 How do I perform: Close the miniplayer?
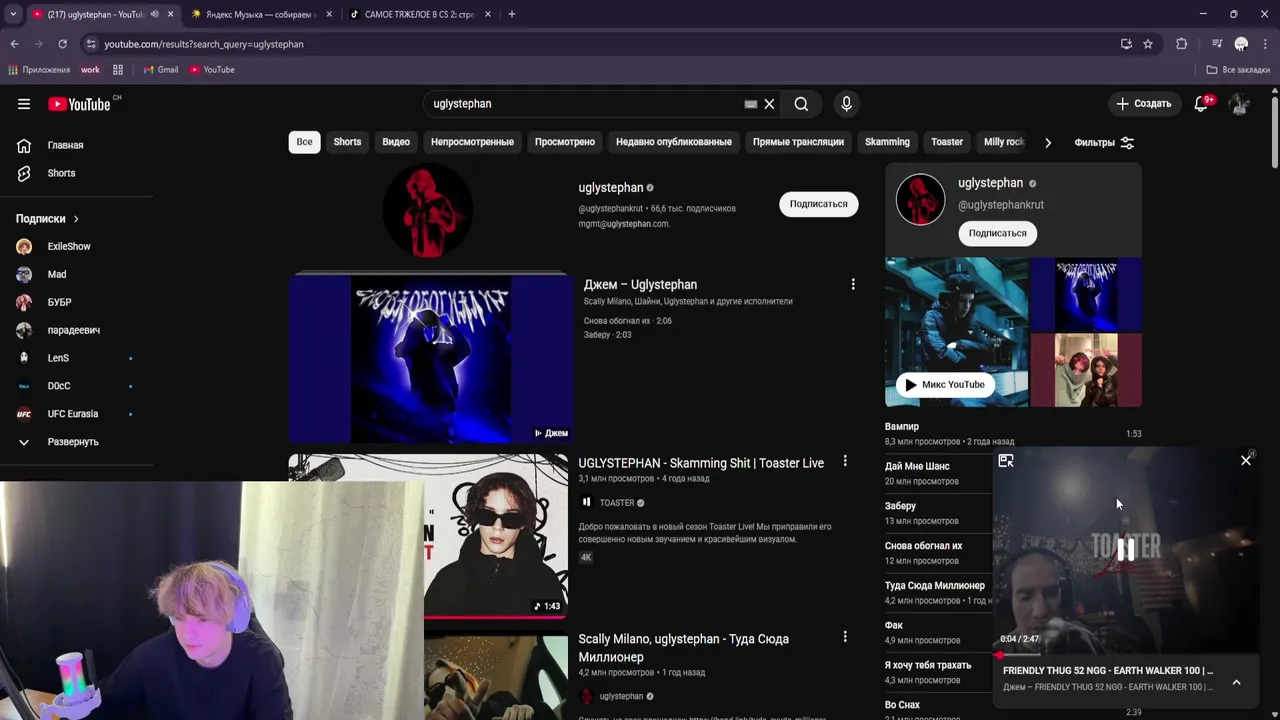coord(1246,461)
